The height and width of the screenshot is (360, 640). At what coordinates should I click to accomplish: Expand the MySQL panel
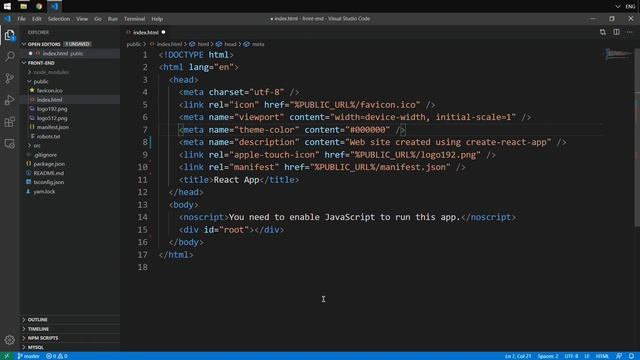[36, 347]
